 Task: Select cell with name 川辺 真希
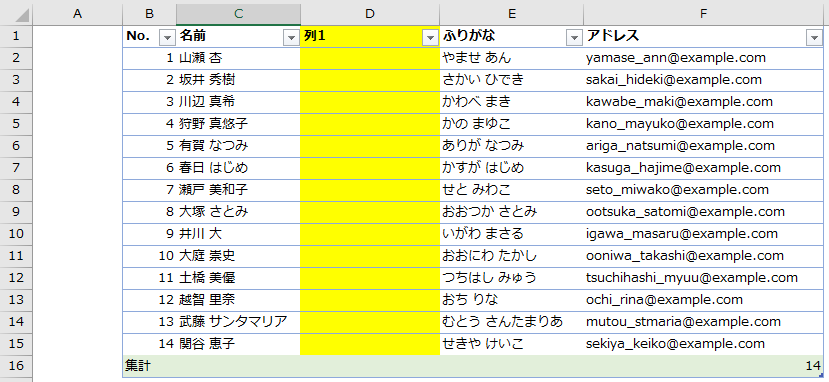click(x=238, y=102)
